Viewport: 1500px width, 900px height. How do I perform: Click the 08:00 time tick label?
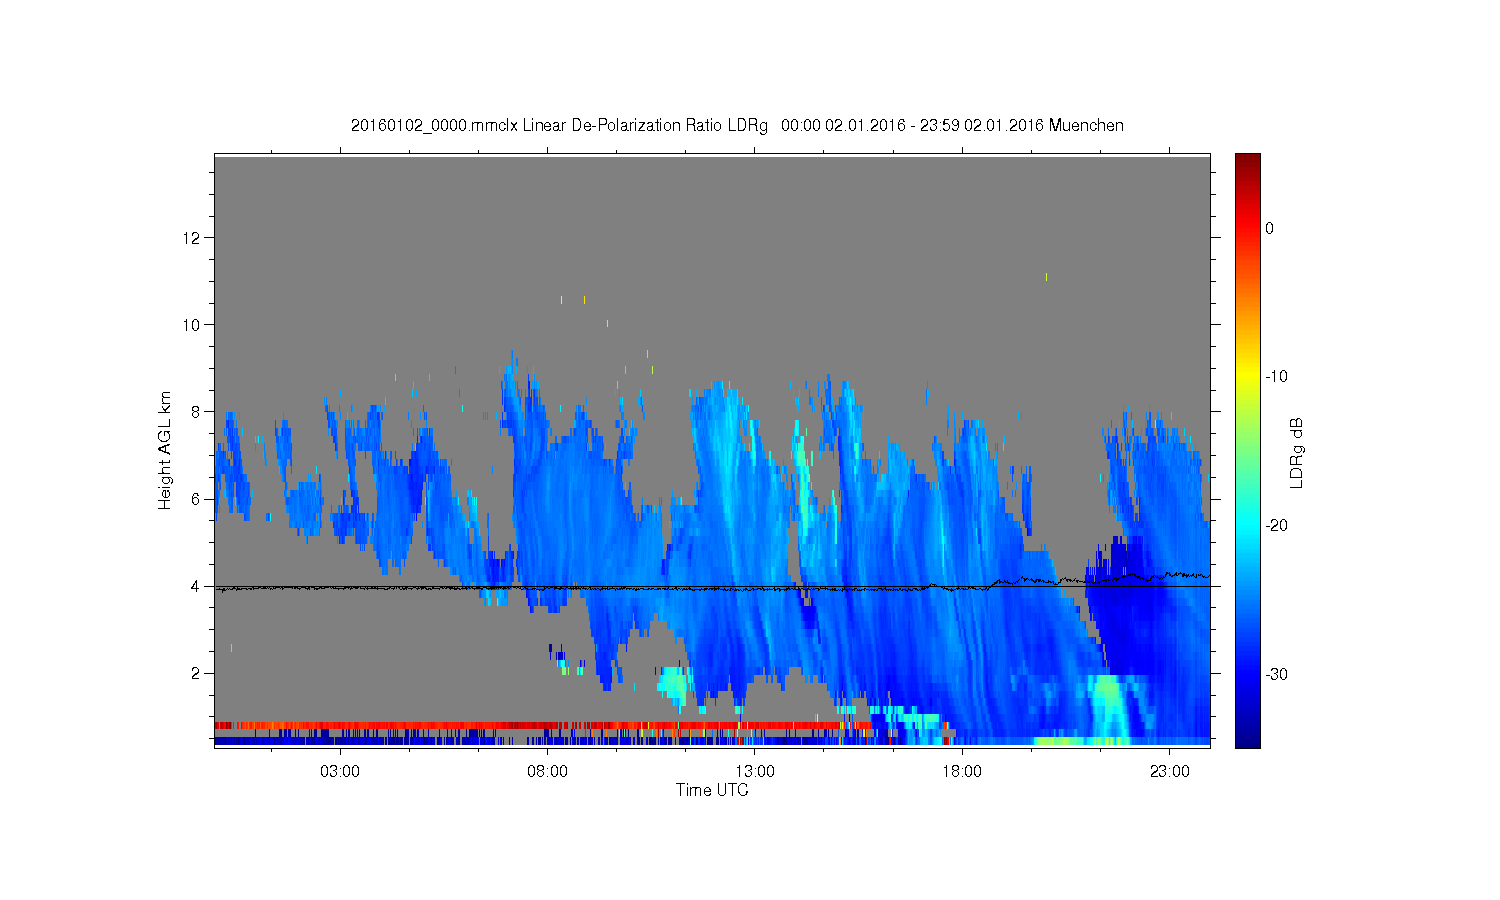pos(548,772)
